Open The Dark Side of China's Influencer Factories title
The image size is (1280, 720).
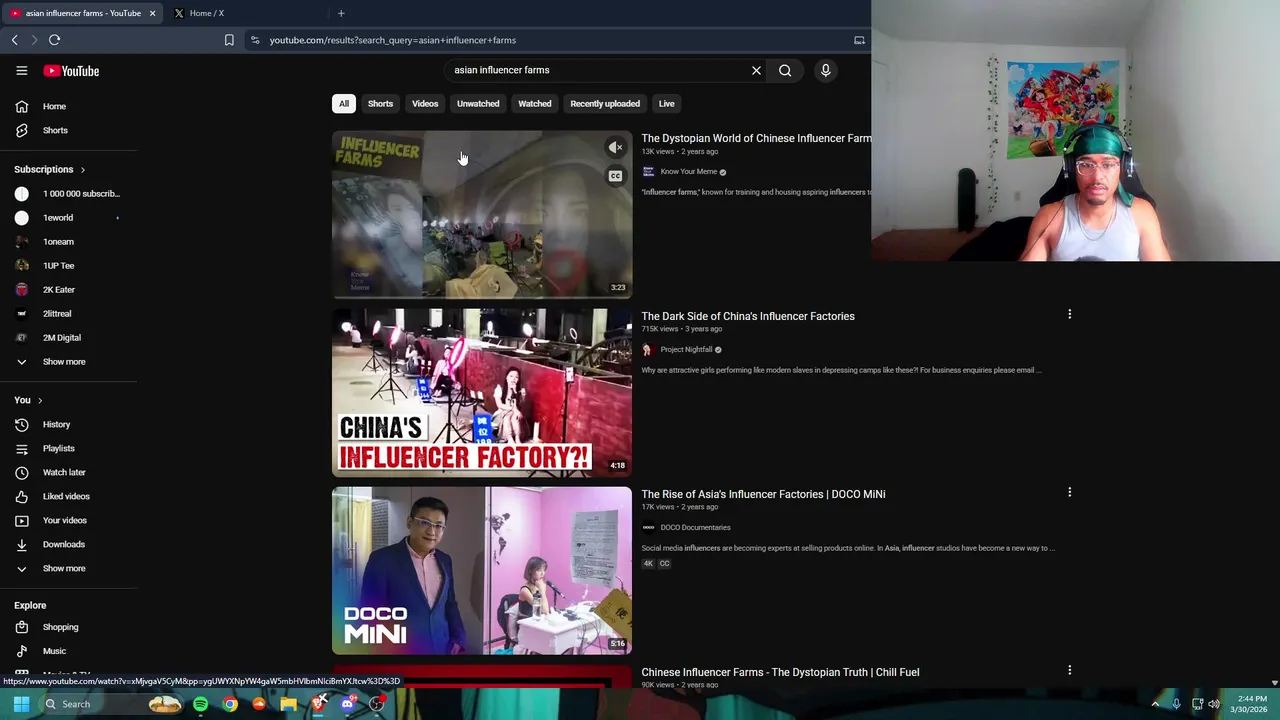tap(748, 316)
